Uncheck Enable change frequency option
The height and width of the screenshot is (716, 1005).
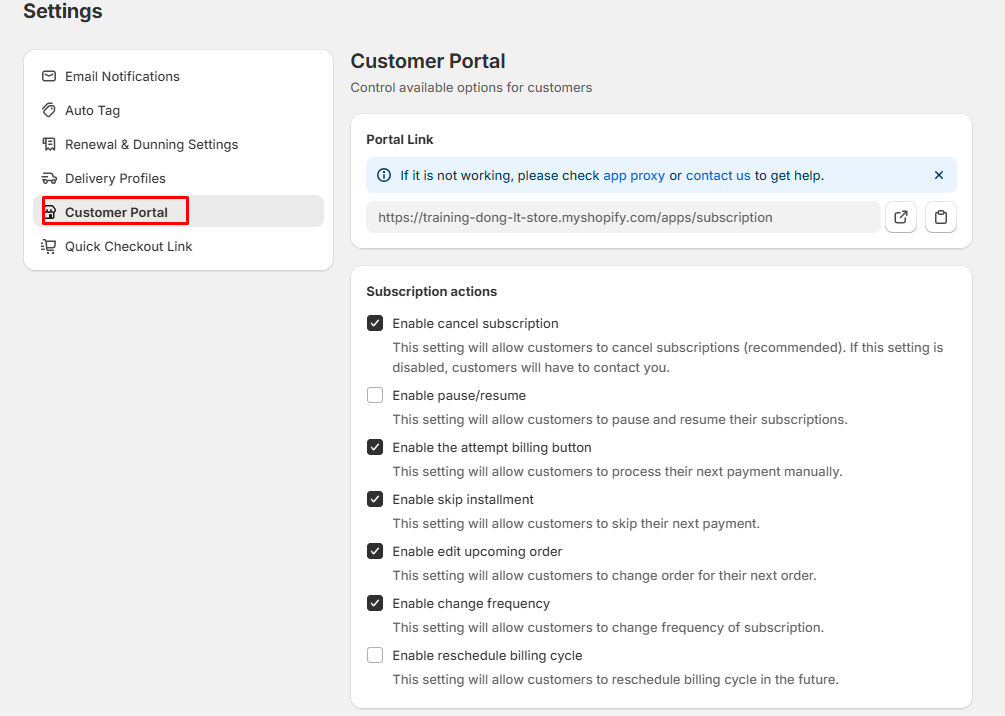tap(375, 603)
